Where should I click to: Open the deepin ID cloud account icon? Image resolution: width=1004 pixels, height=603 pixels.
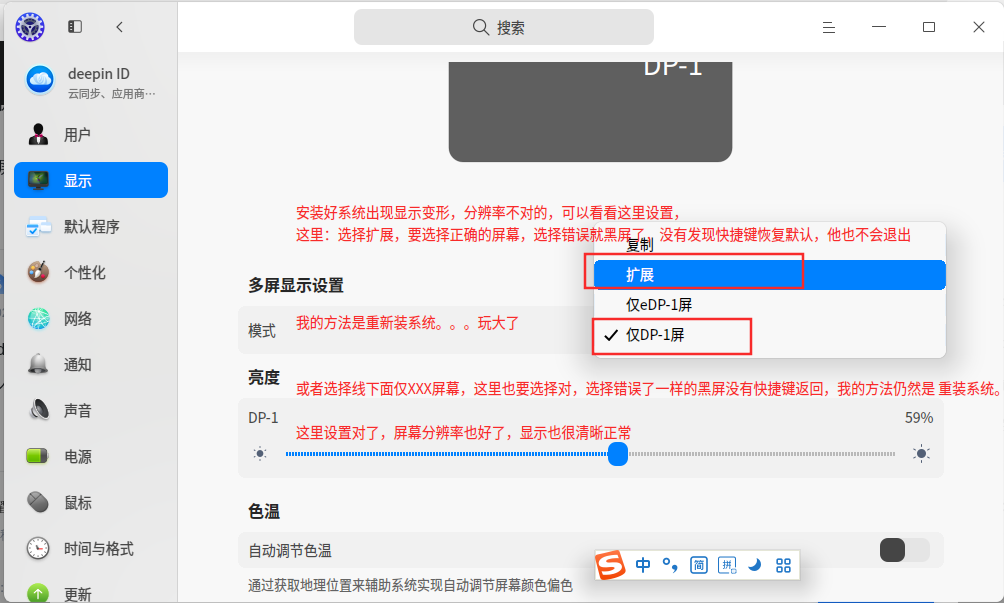tap(40, 80)
